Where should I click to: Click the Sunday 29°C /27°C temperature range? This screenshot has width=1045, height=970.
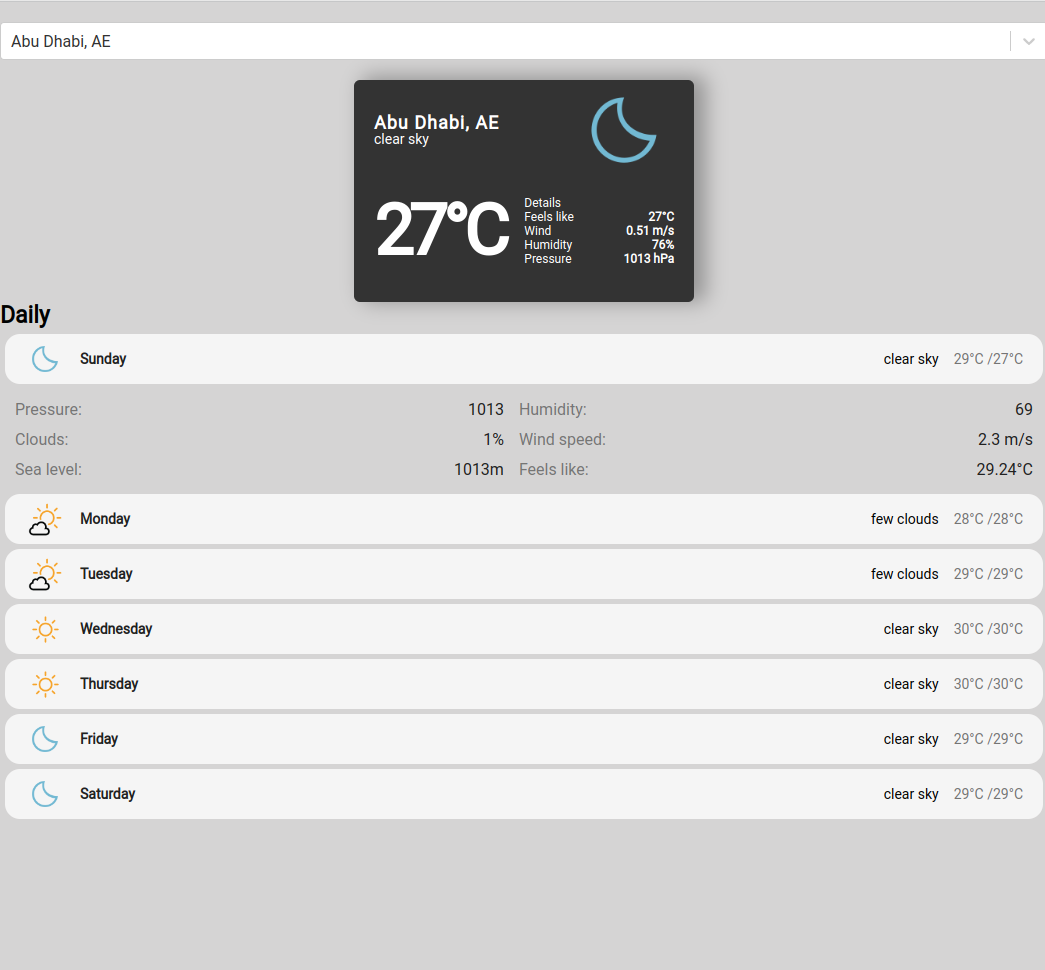[988, 359]
